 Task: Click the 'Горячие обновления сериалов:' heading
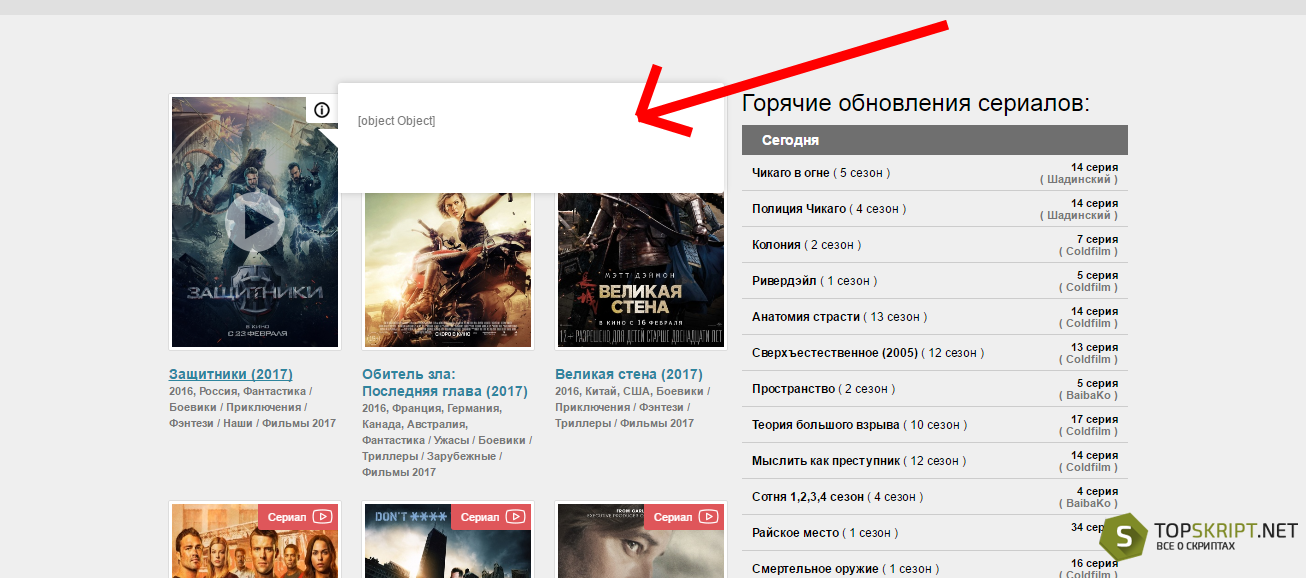click(916, 103)
